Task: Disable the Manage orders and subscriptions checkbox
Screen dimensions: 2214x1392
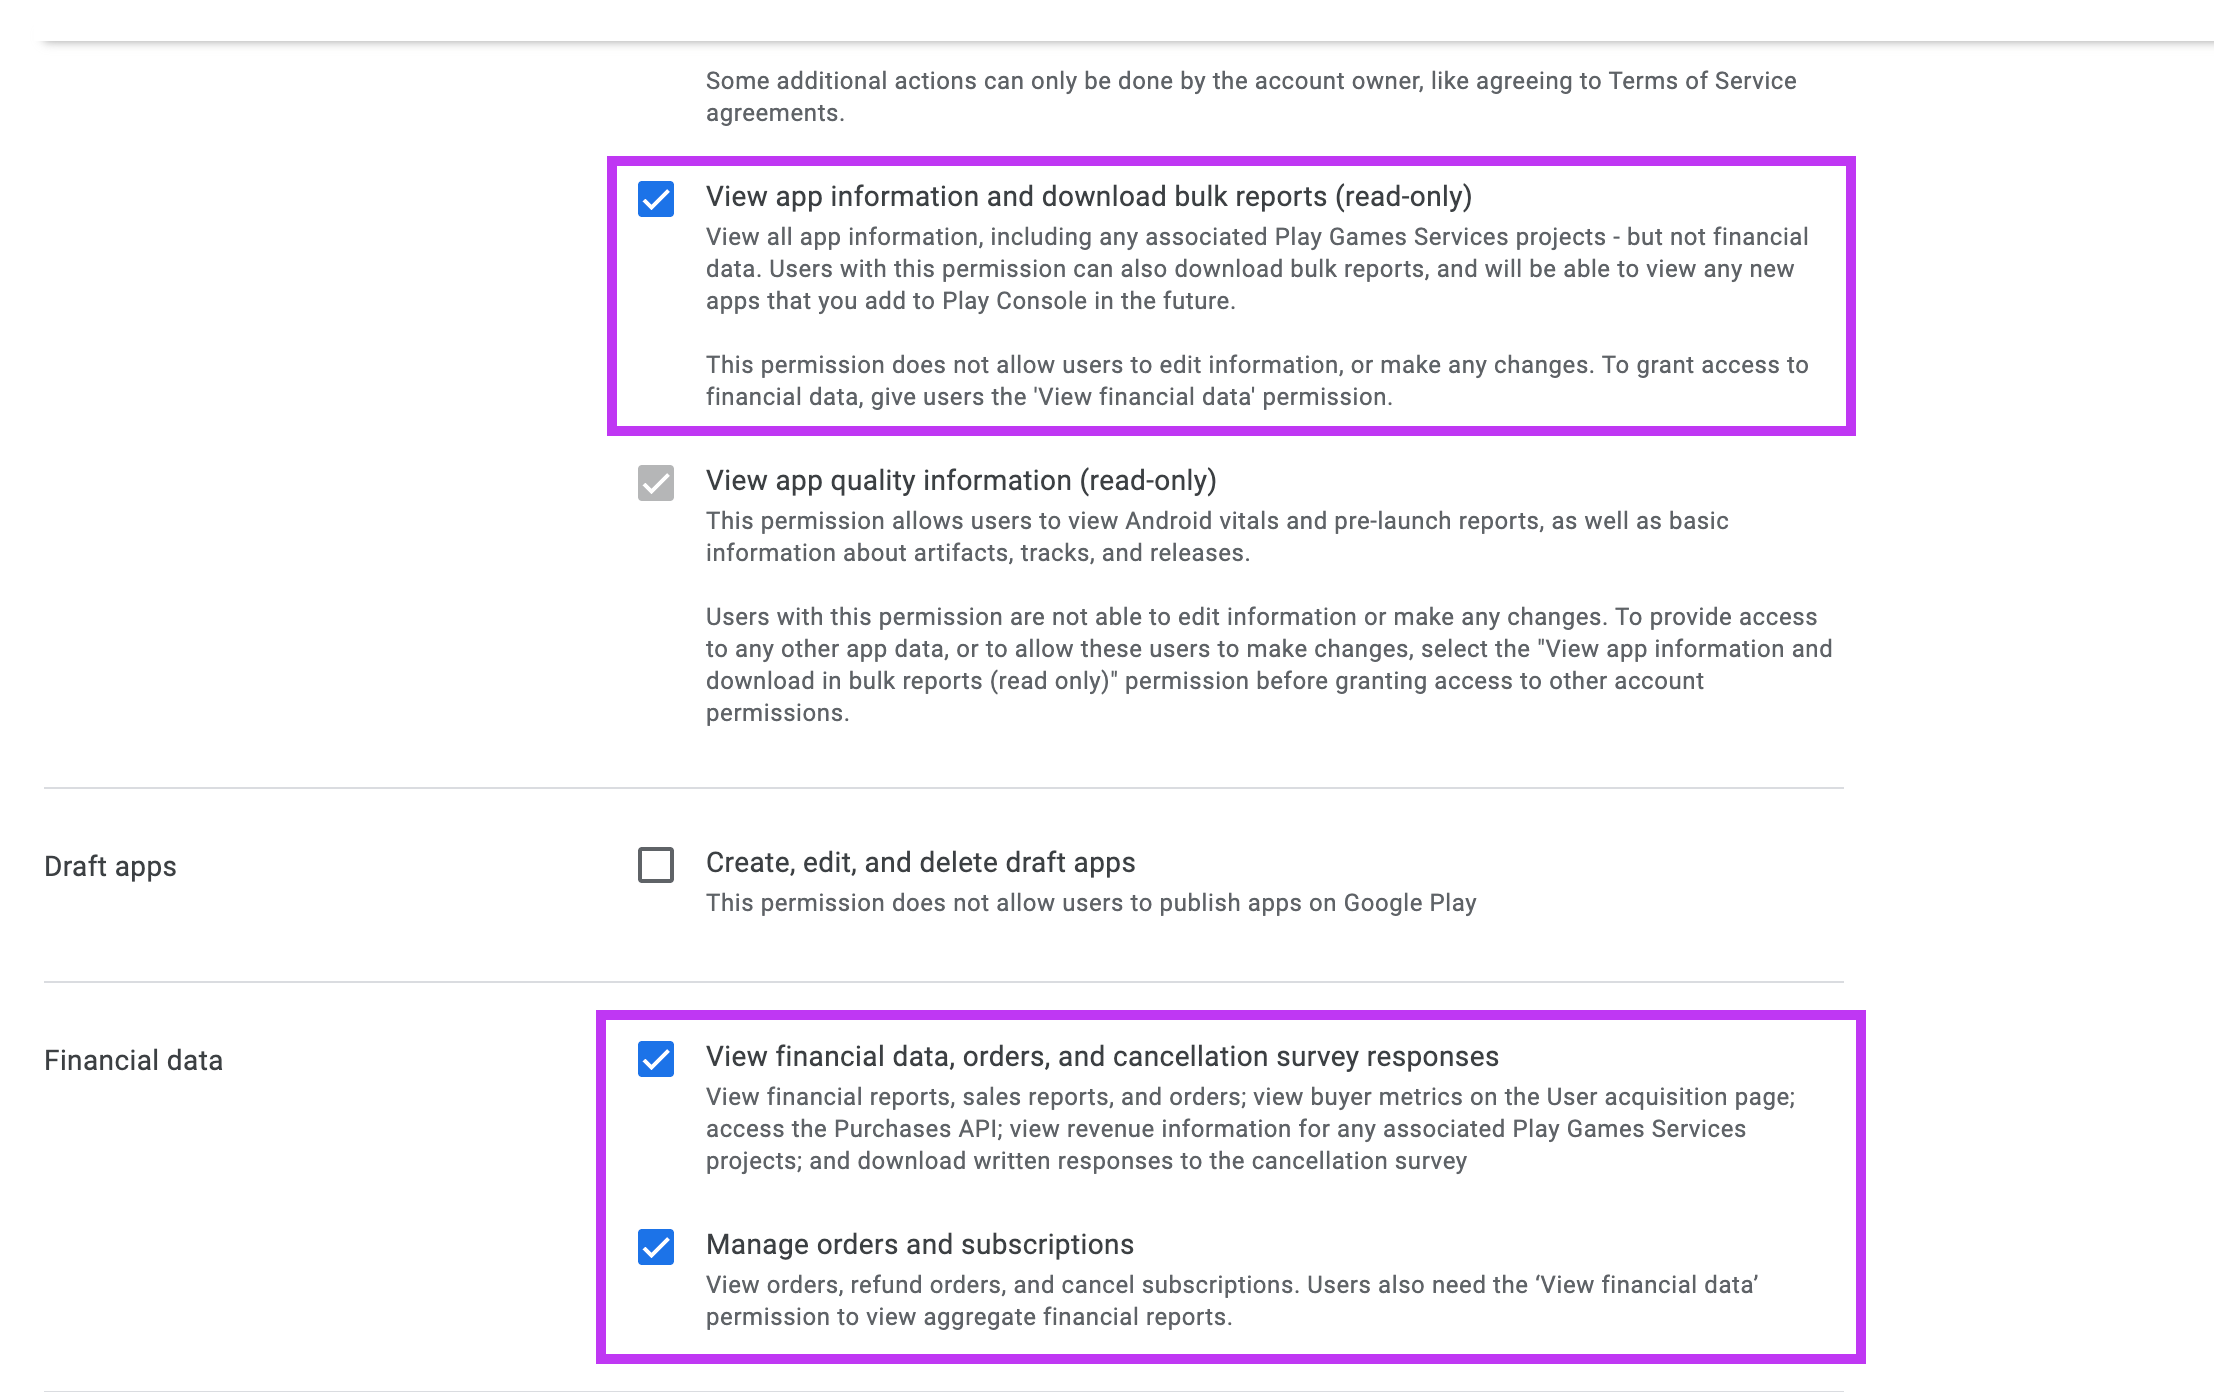Action: coord(656,1247)
